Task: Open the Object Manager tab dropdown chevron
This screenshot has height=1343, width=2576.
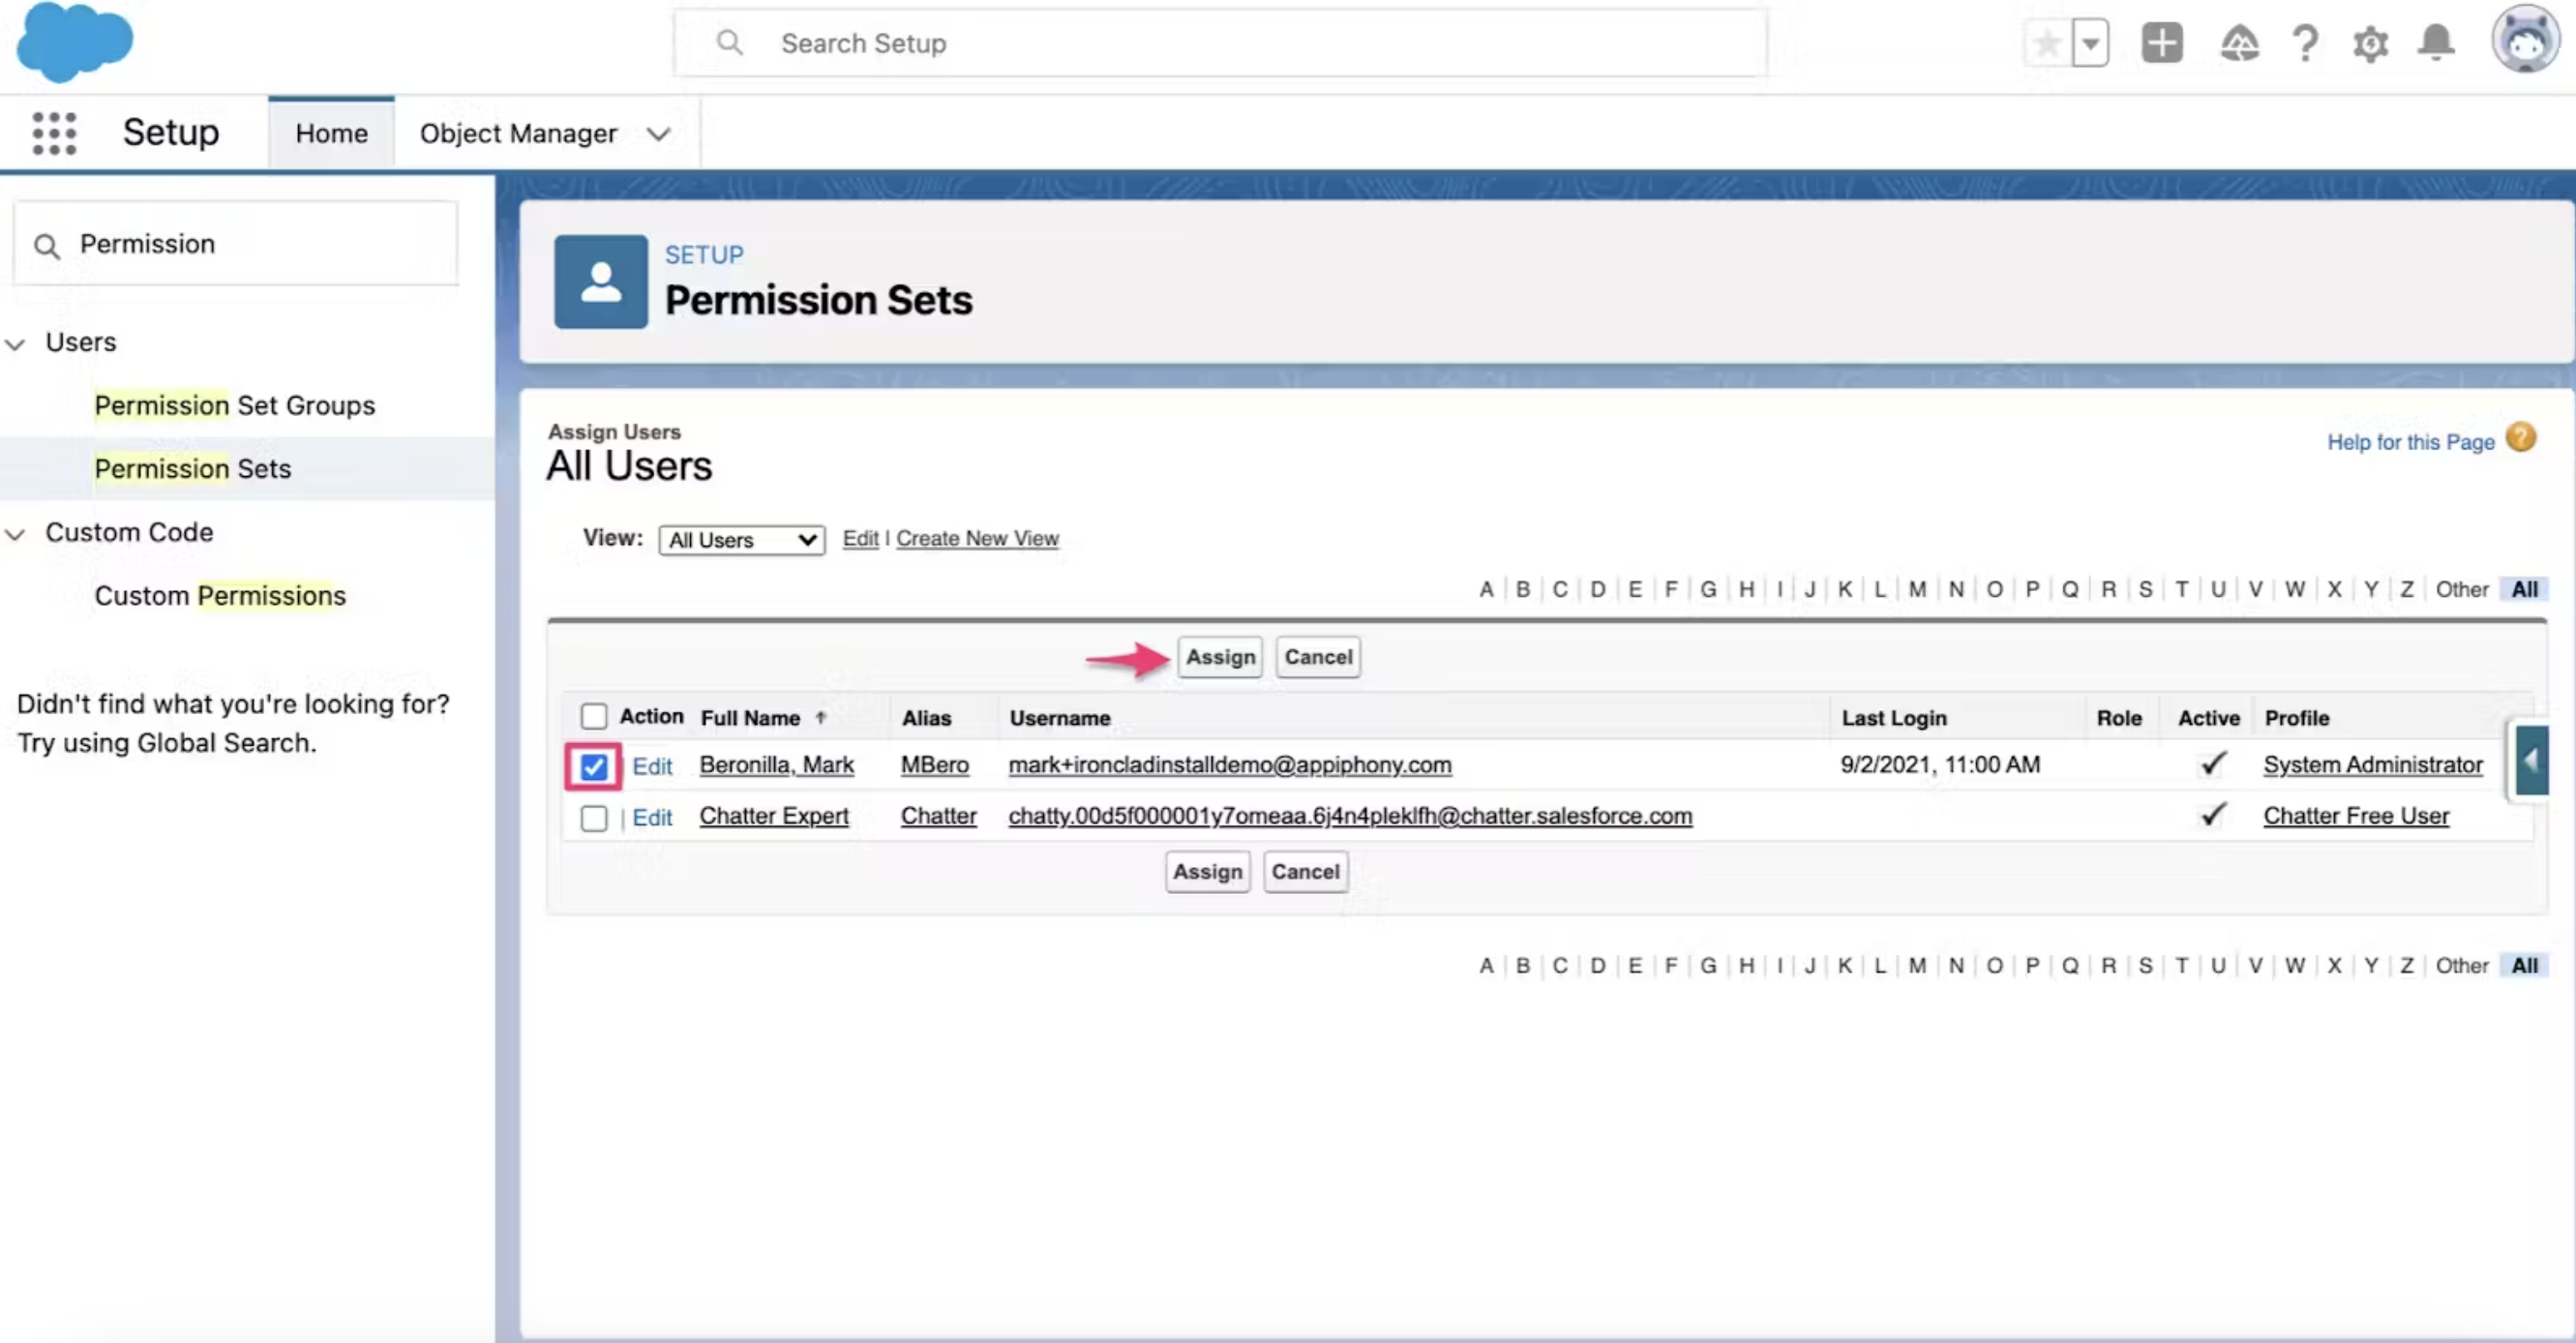Action: (658, 134)
